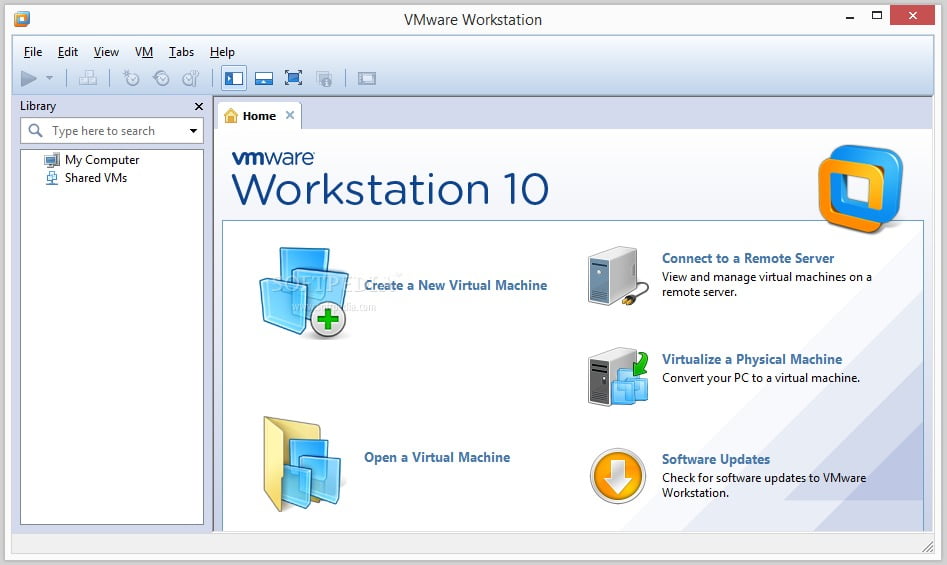Click the Home tab house icon
Viewport: 947px width, 565px height.
[x=231, y=115]
